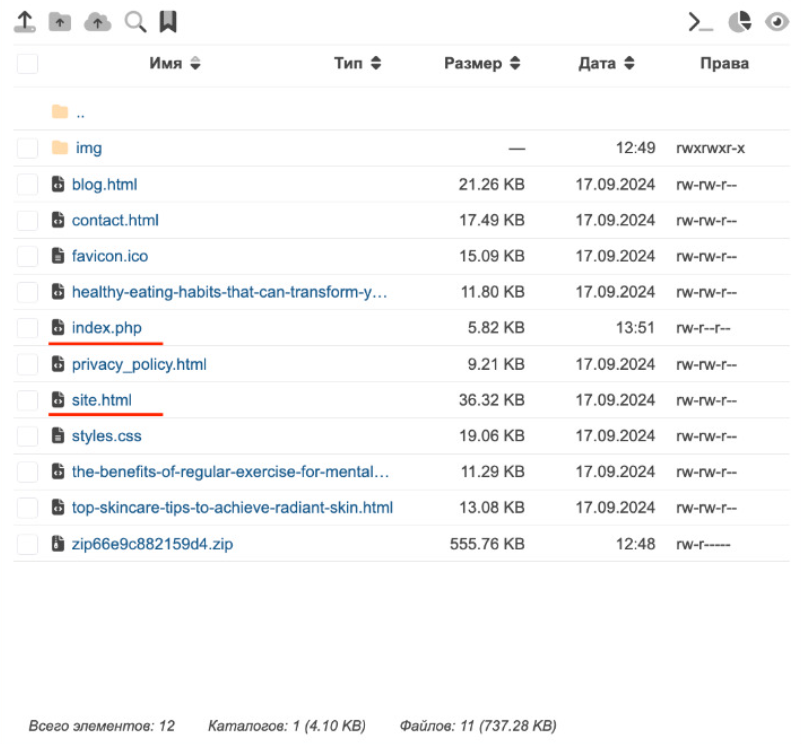
Task: Go up to parent directory (..)
Action: coord(80,112)
